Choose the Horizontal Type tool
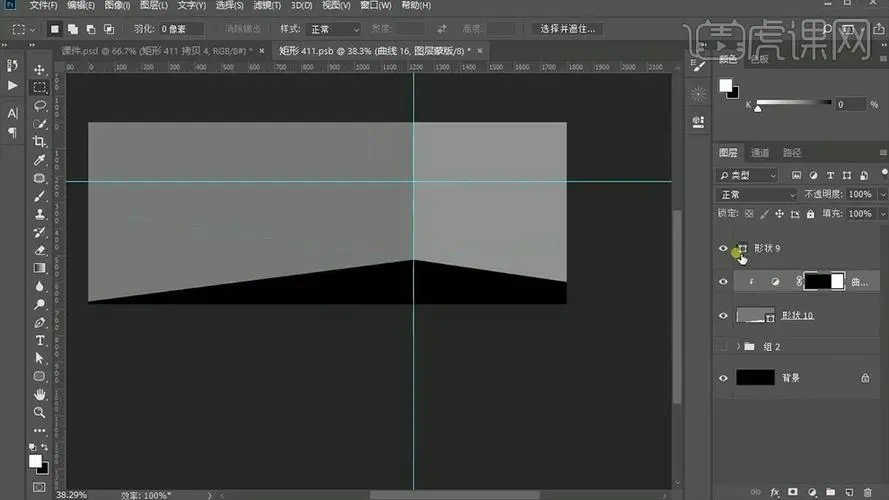Image resolution: width=889 pixels, height=500 pixels. 40,341
